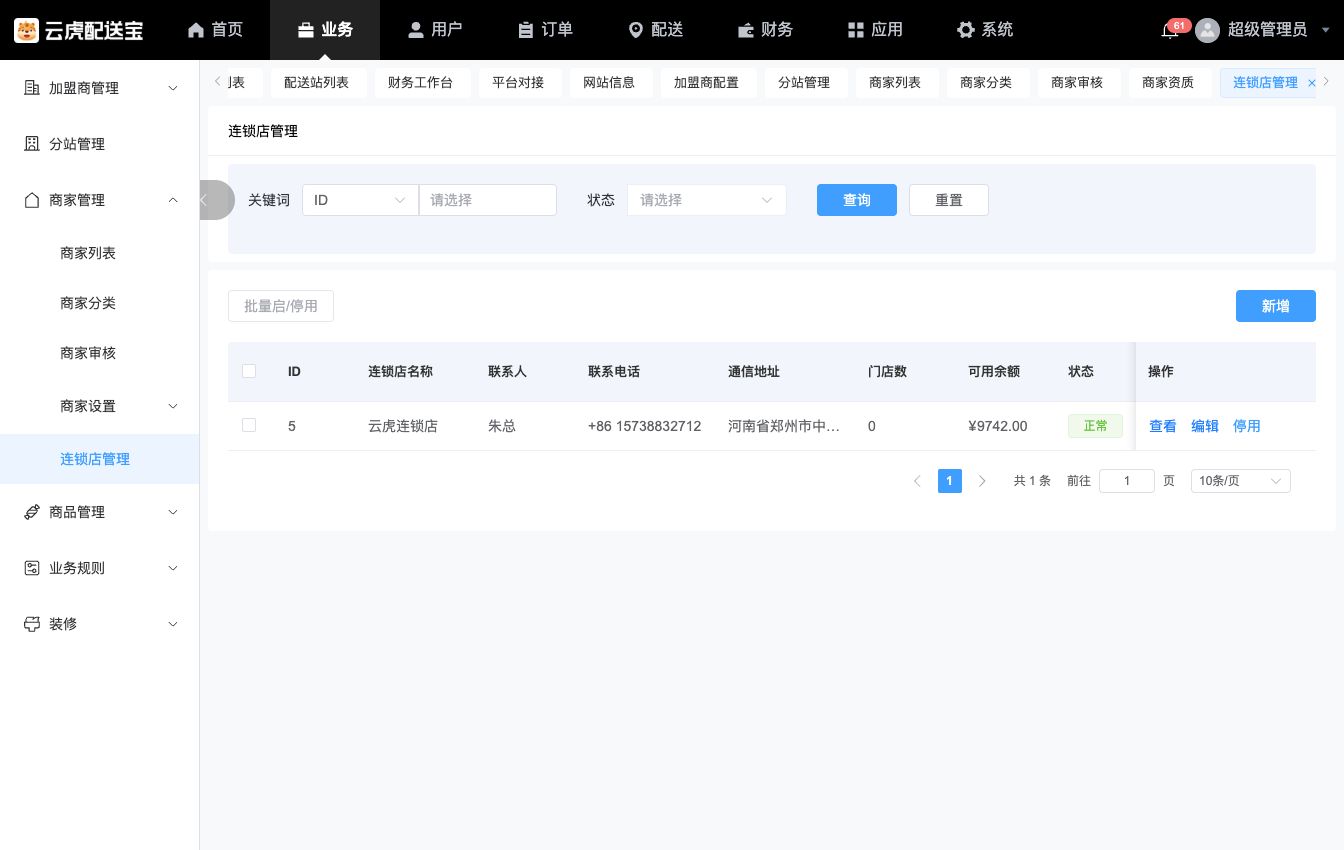Open 商家列表 in the sidebar
This screenshot has width=1344, height=850.
(88, 253)
